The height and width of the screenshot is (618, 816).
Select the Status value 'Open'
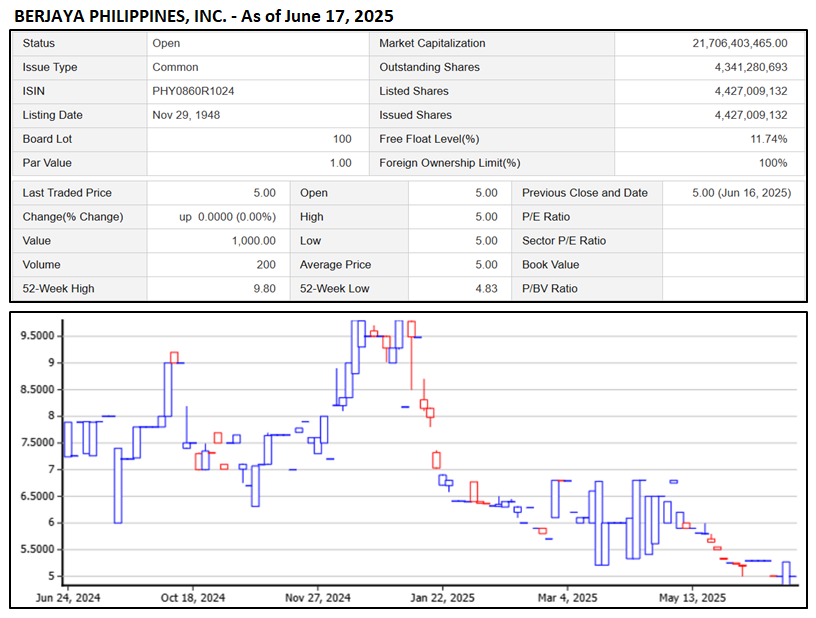click(166, 43)
